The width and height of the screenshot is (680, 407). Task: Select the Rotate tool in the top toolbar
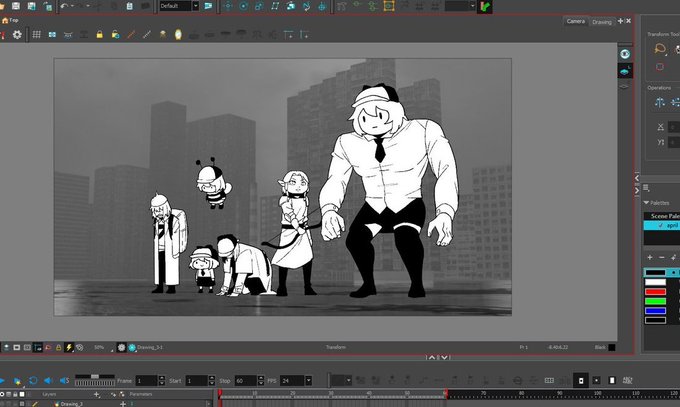click(x=243, y=6)
